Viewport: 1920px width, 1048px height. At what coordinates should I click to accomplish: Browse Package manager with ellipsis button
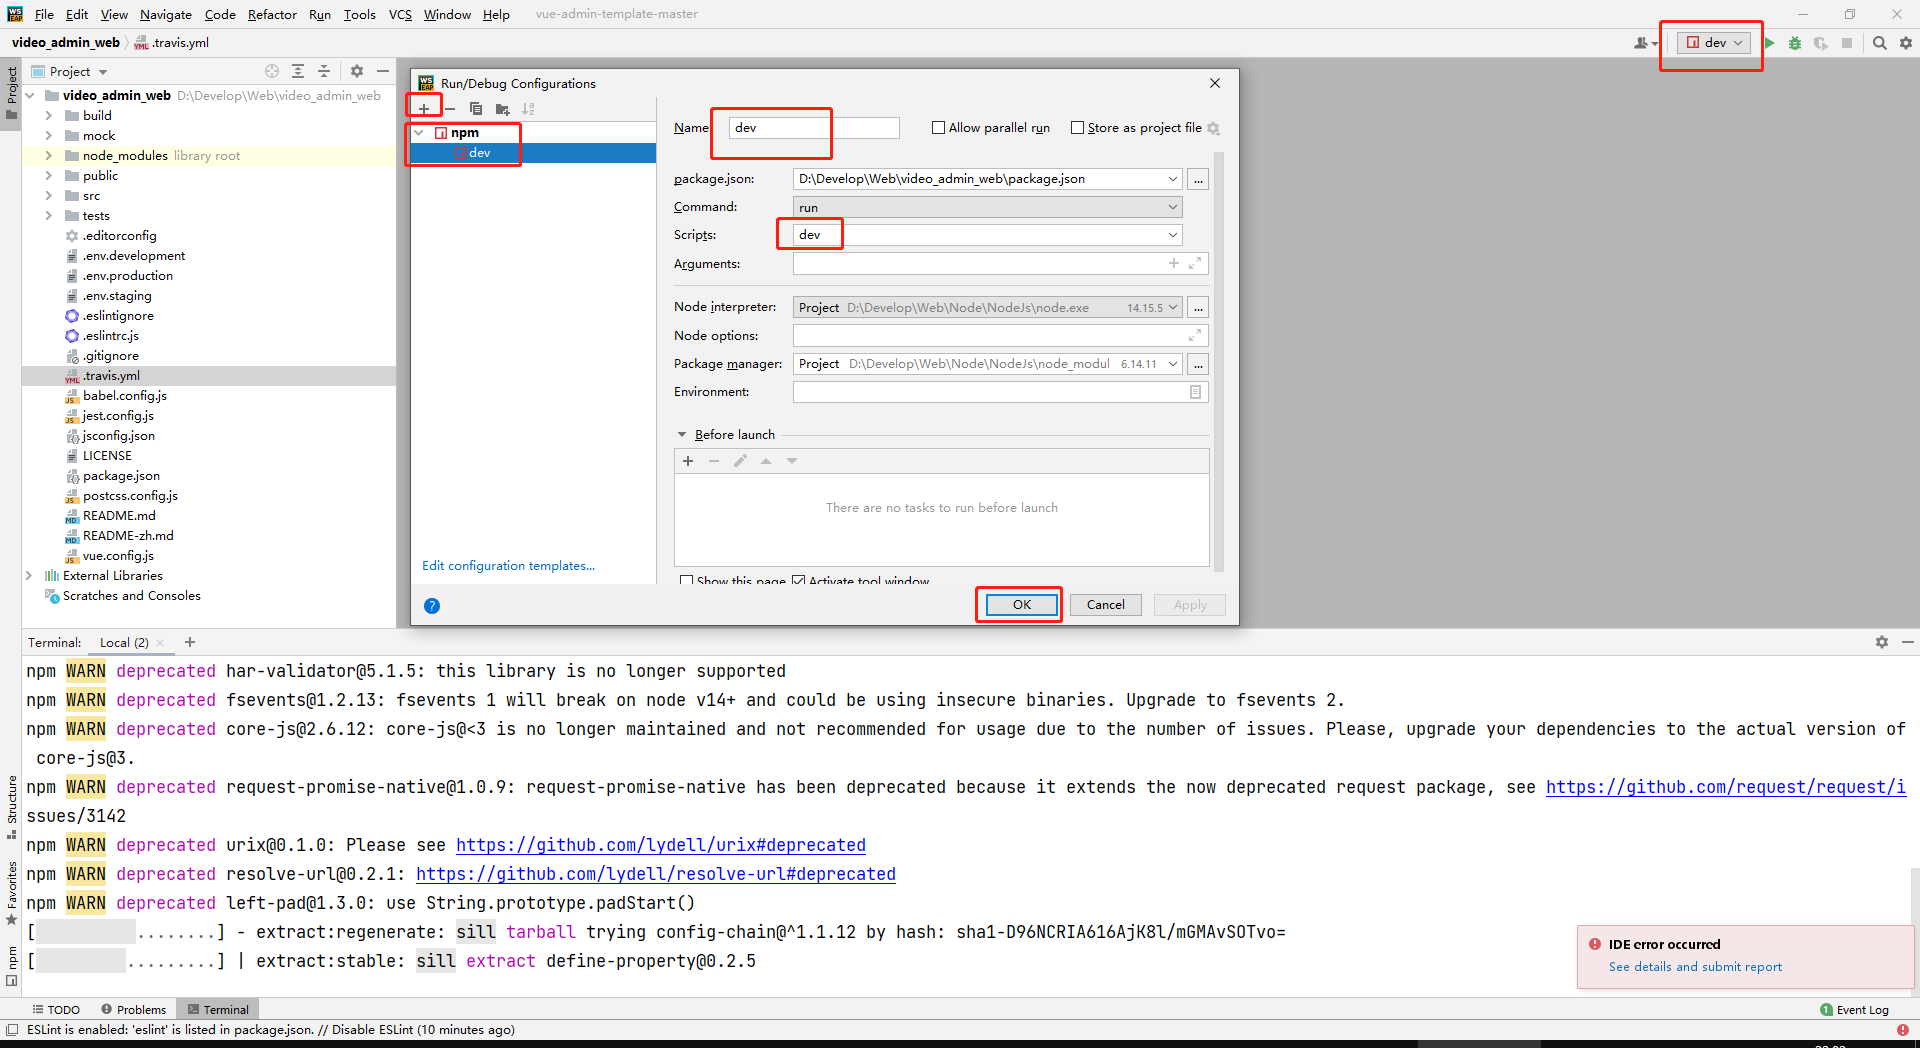1198,364
